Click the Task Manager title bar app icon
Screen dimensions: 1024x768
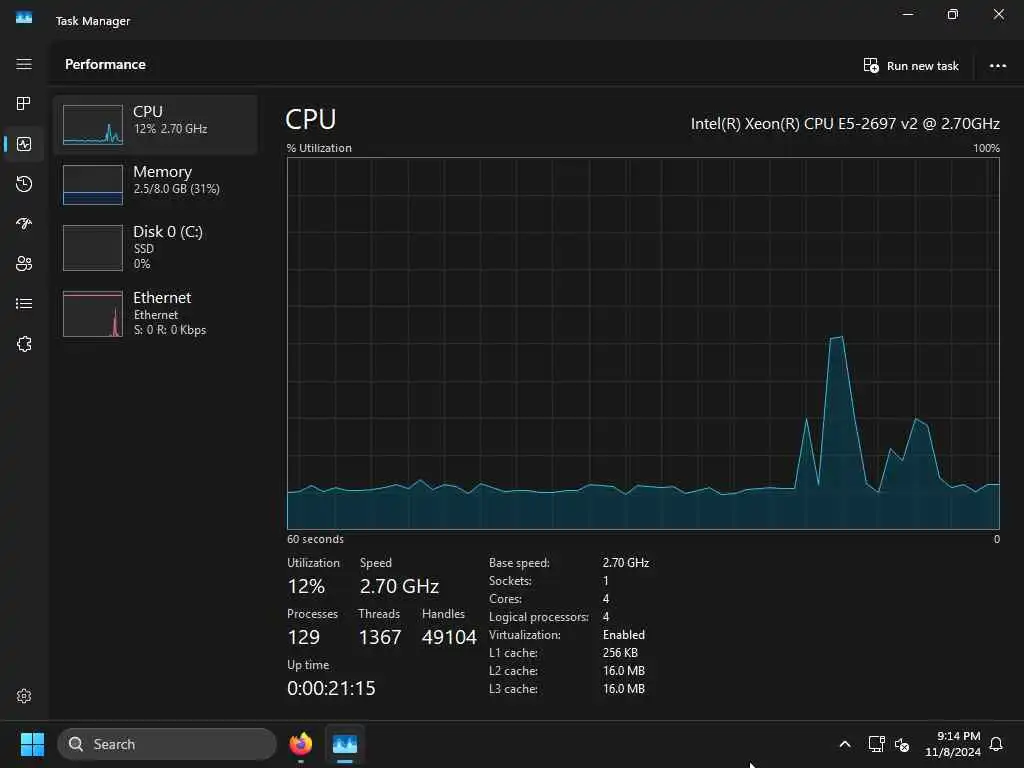click(24, 18)
